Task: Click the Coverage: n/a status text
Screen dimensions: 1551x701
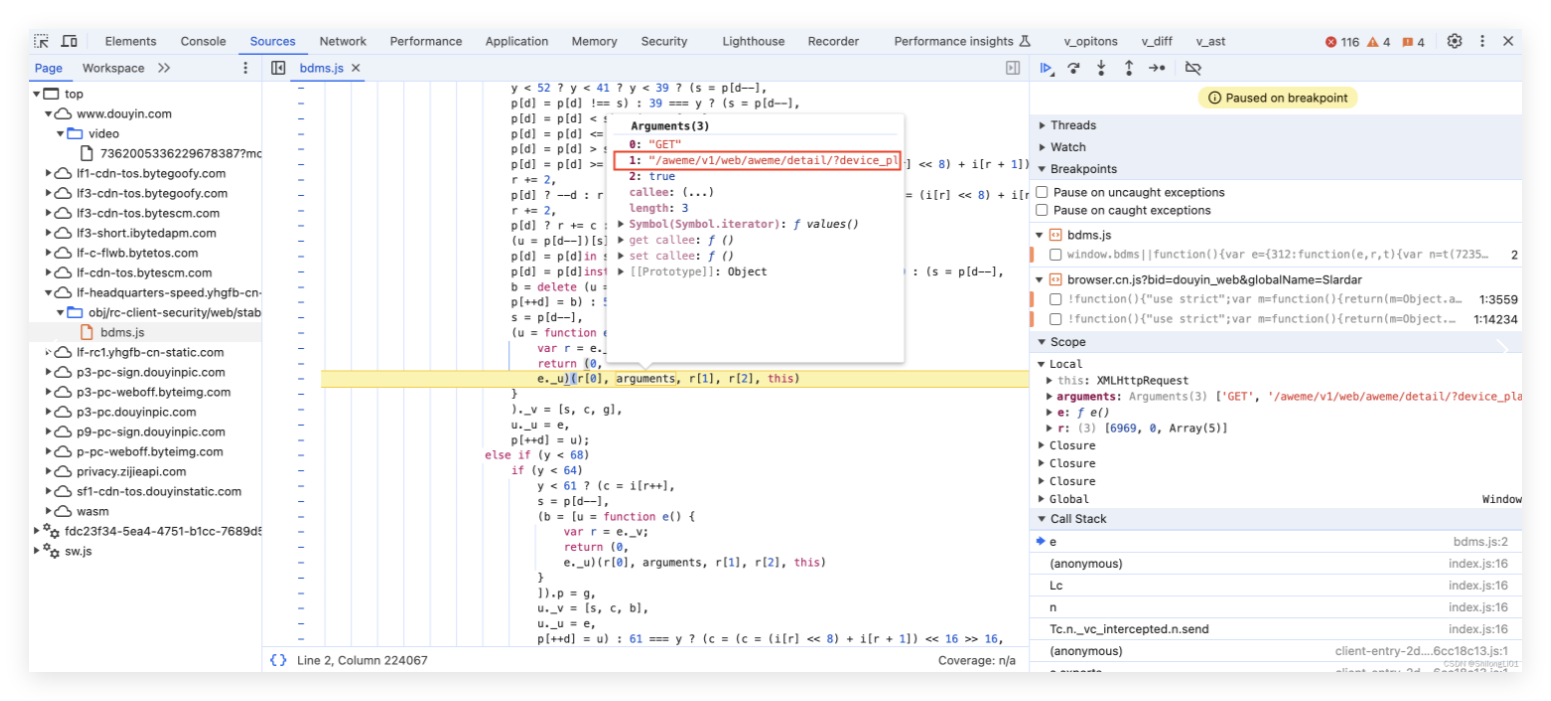Action: [x=976, y=660]
